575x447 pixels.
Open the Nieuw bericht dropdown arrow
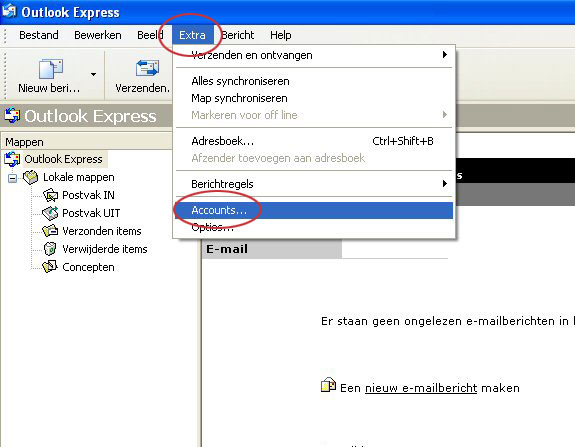94,74
